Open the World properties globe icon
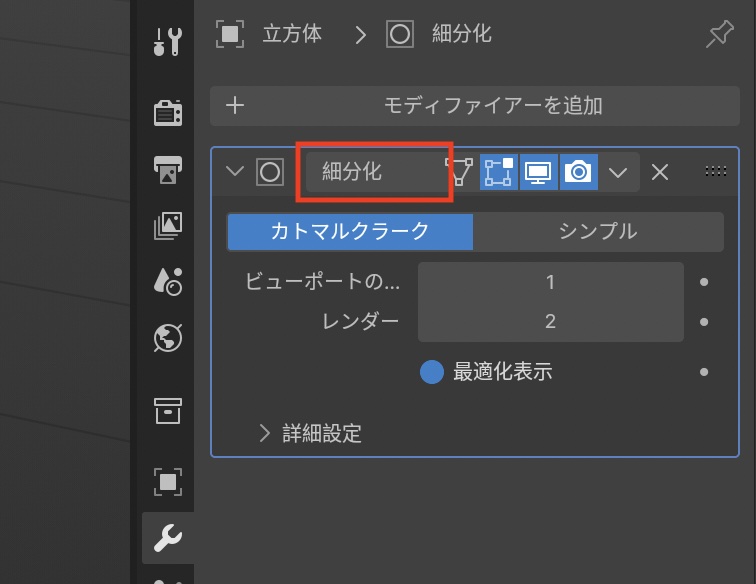Image resolution: width=756 pixels, height=584 pixels. [168, 338]
